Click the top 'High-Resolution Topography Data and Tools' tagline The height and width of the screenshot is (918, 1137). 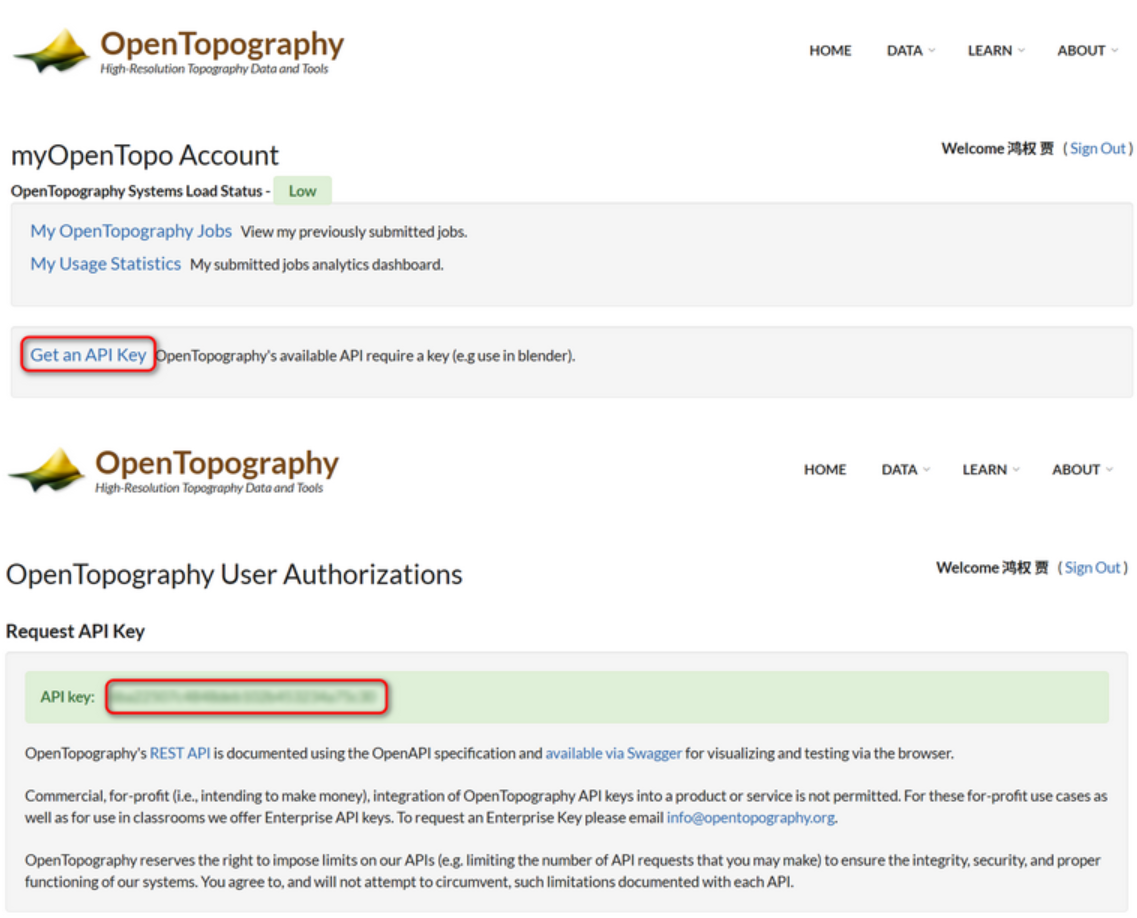click(x=214, y=69)
